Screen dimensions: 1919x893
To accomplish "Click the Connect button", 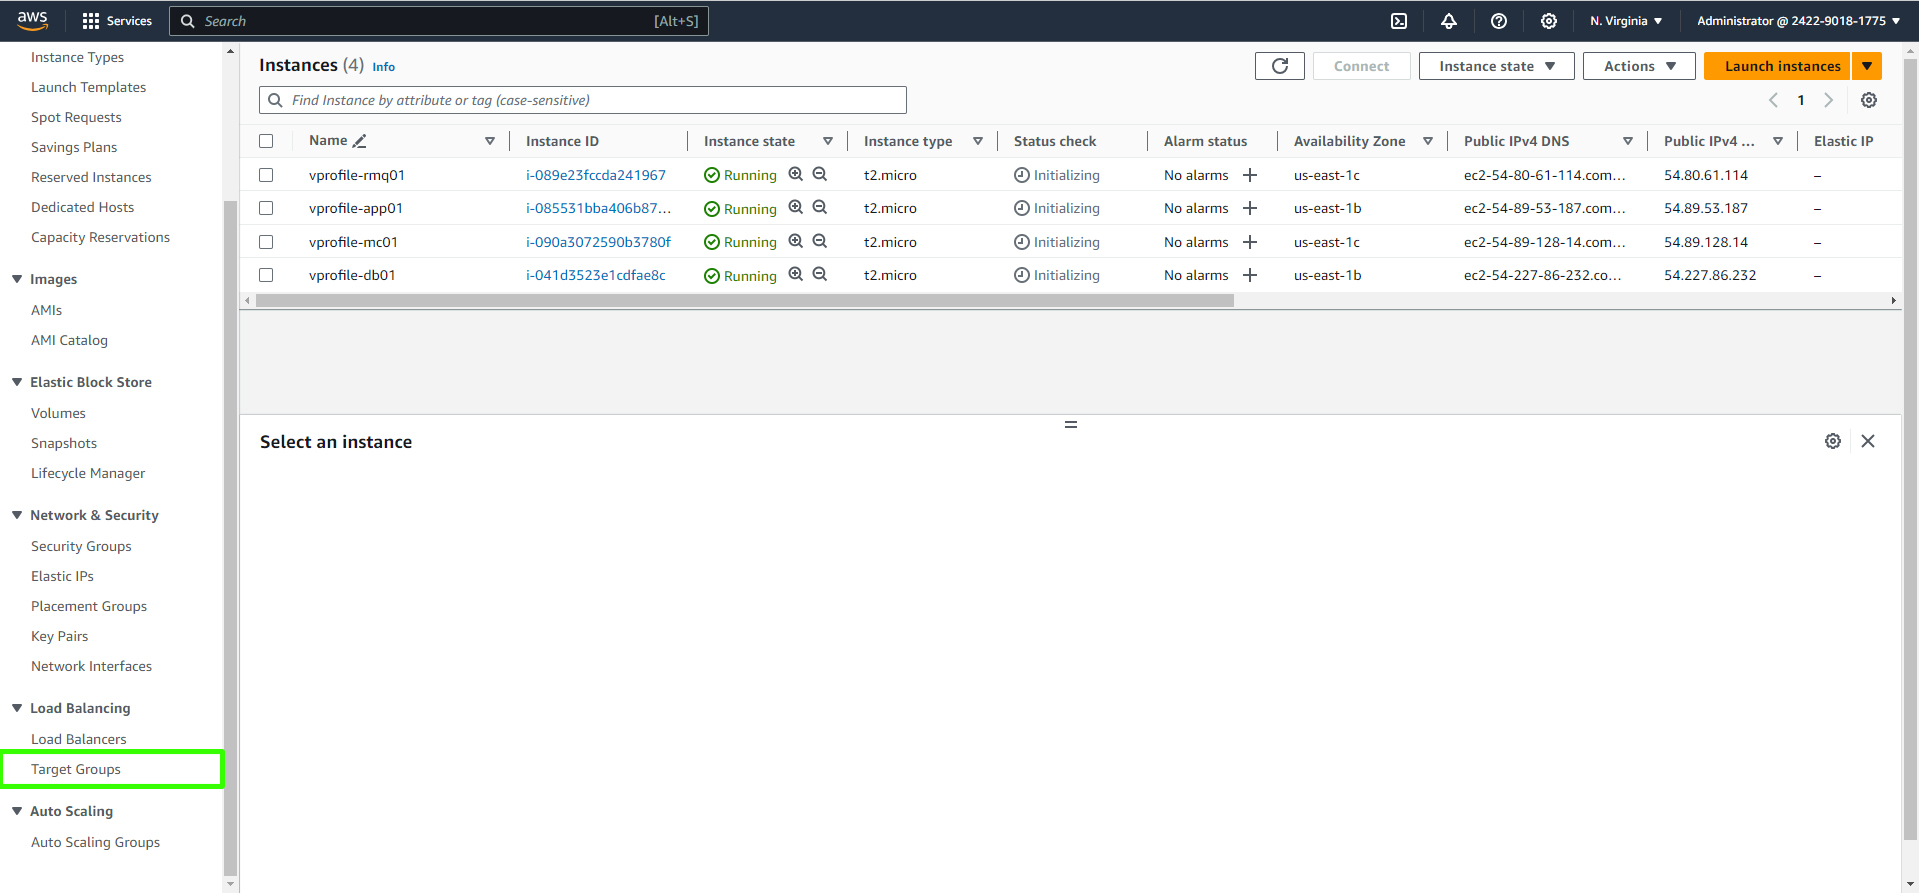I will click(1361, 66).
